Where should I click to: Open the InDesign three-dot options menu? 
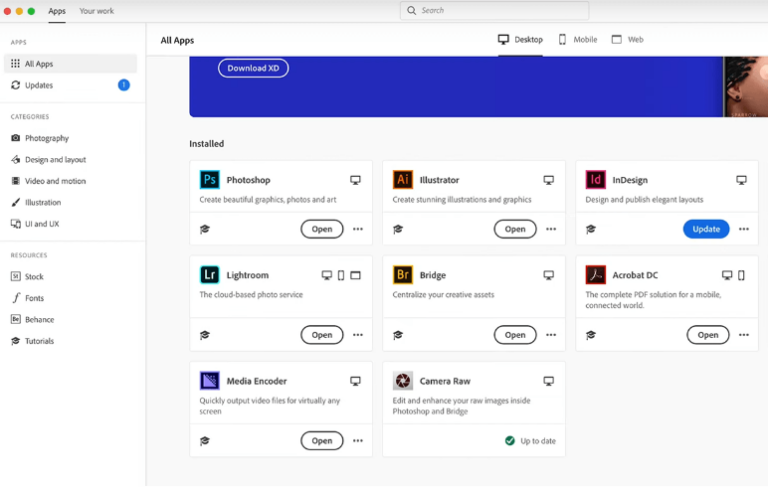pyautogui.click(x=743, y=229)
